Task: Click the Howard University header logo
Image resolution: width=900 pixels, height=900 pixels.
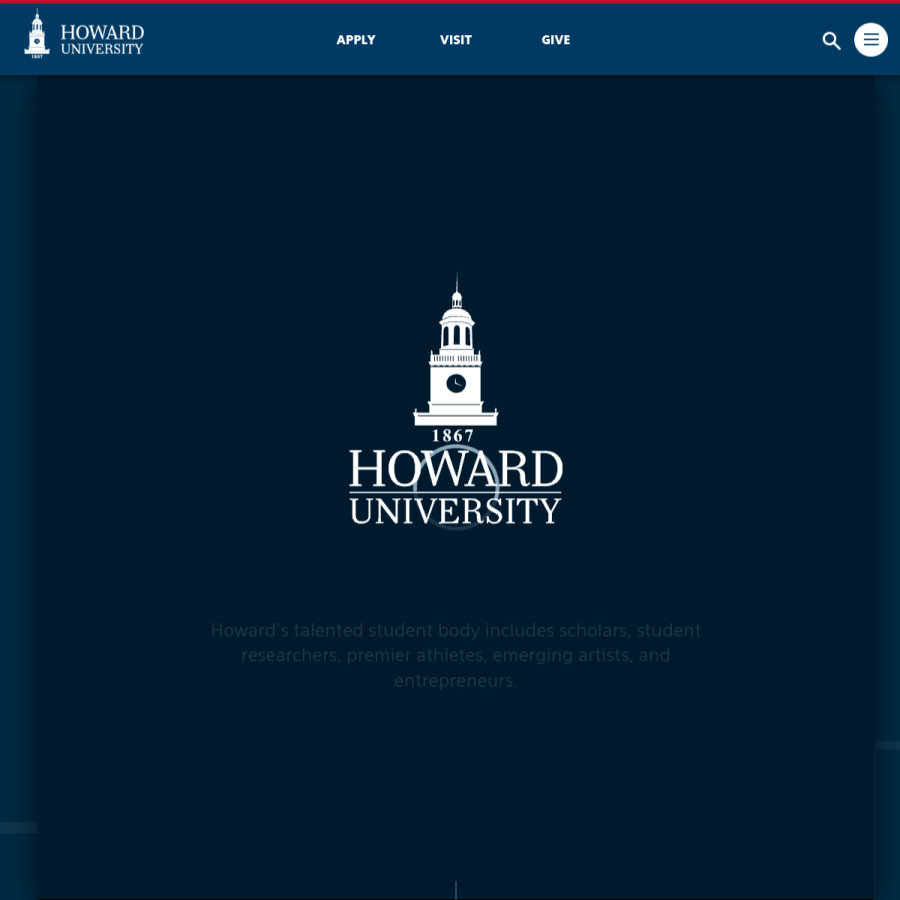Action: point(84,34)
